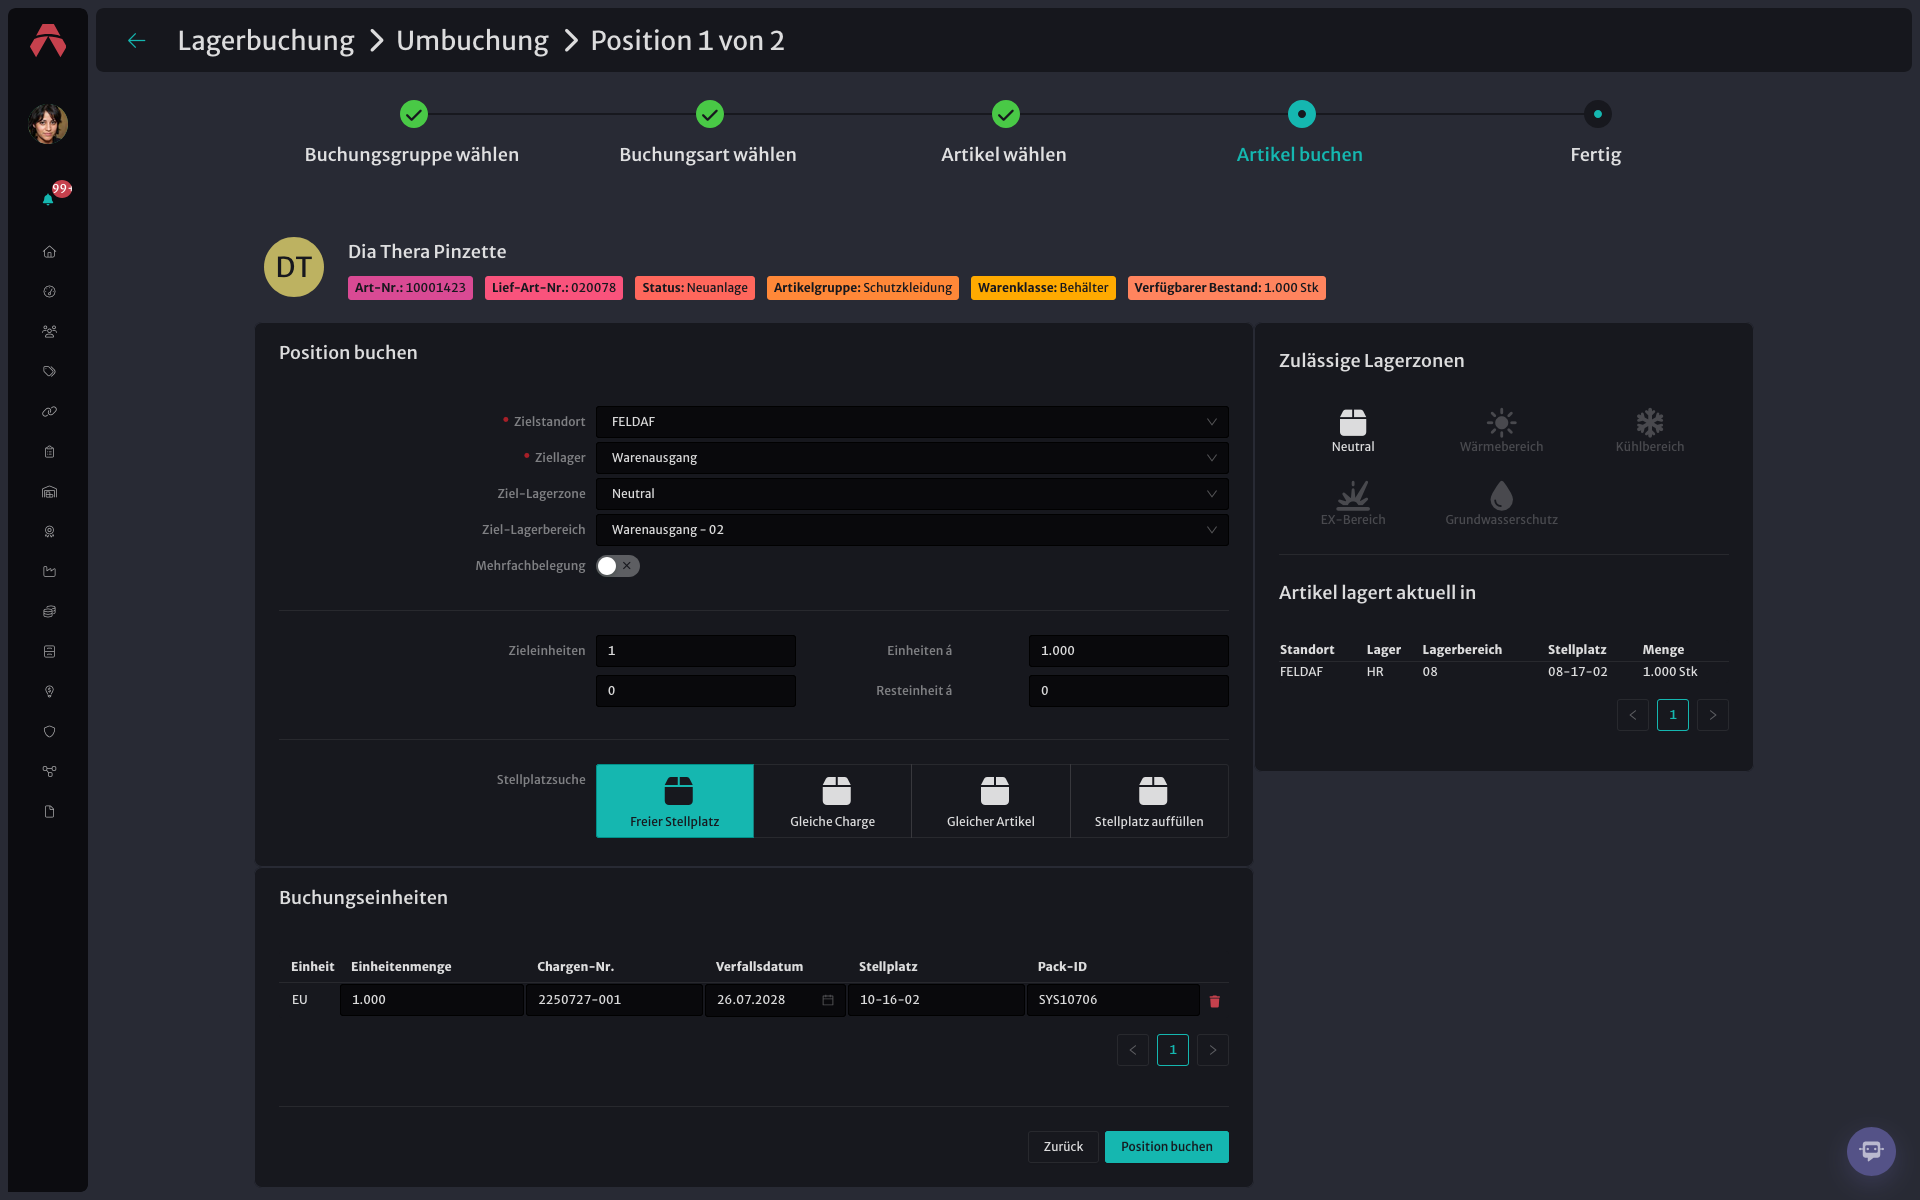The width and height of the screenshot is (1920, 1200).
Task: Click the app logo at top left
Action: tap(48, 40)
